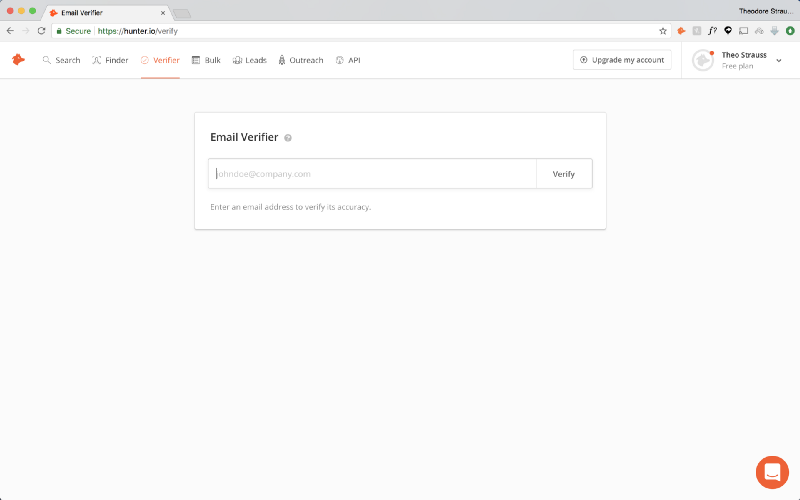Select the Bulk navigation item

pos(206,60)
